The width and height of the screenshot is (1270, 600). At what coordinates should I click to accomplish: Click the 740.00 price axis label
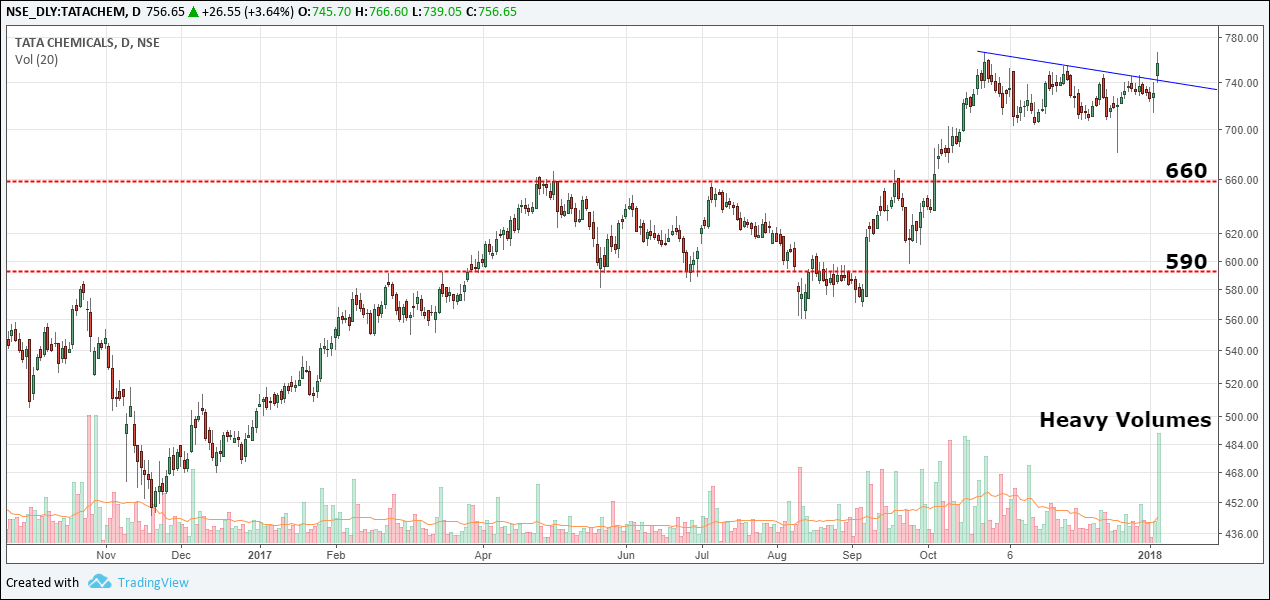coord(1242,83)
